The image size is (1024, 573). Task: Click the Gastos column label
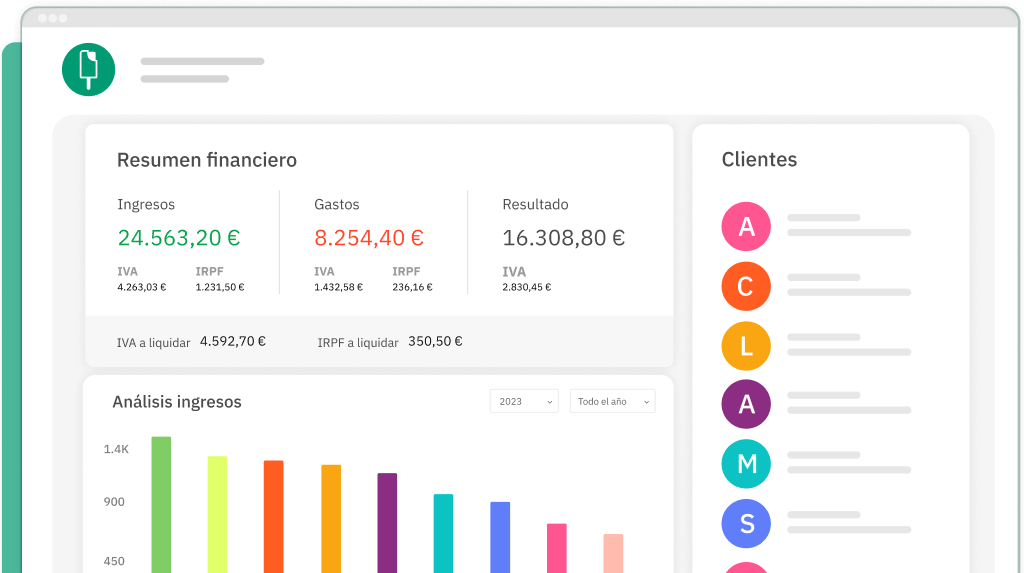tap(337, 205)
